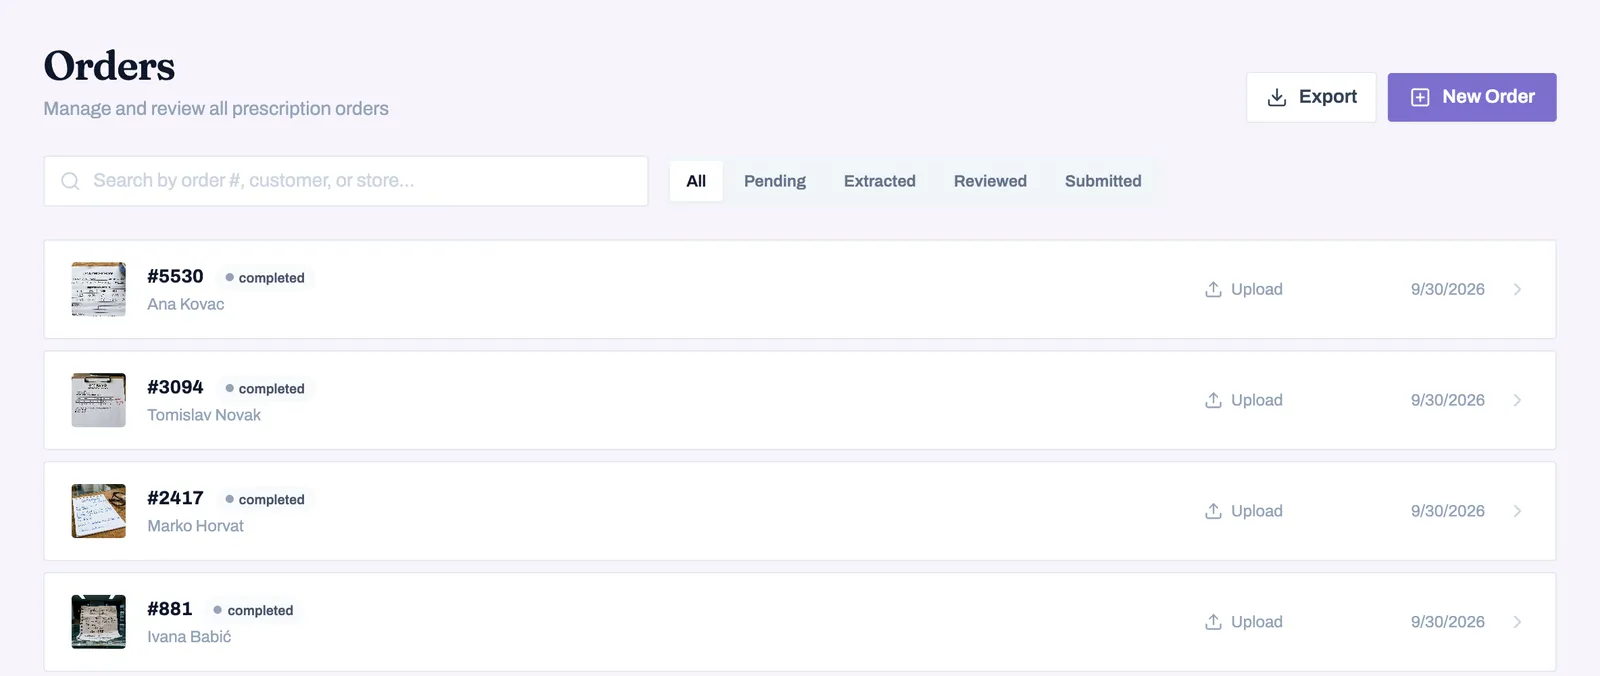
Task: Expand order #5530 with its chevron
Action: [1517, 289]
